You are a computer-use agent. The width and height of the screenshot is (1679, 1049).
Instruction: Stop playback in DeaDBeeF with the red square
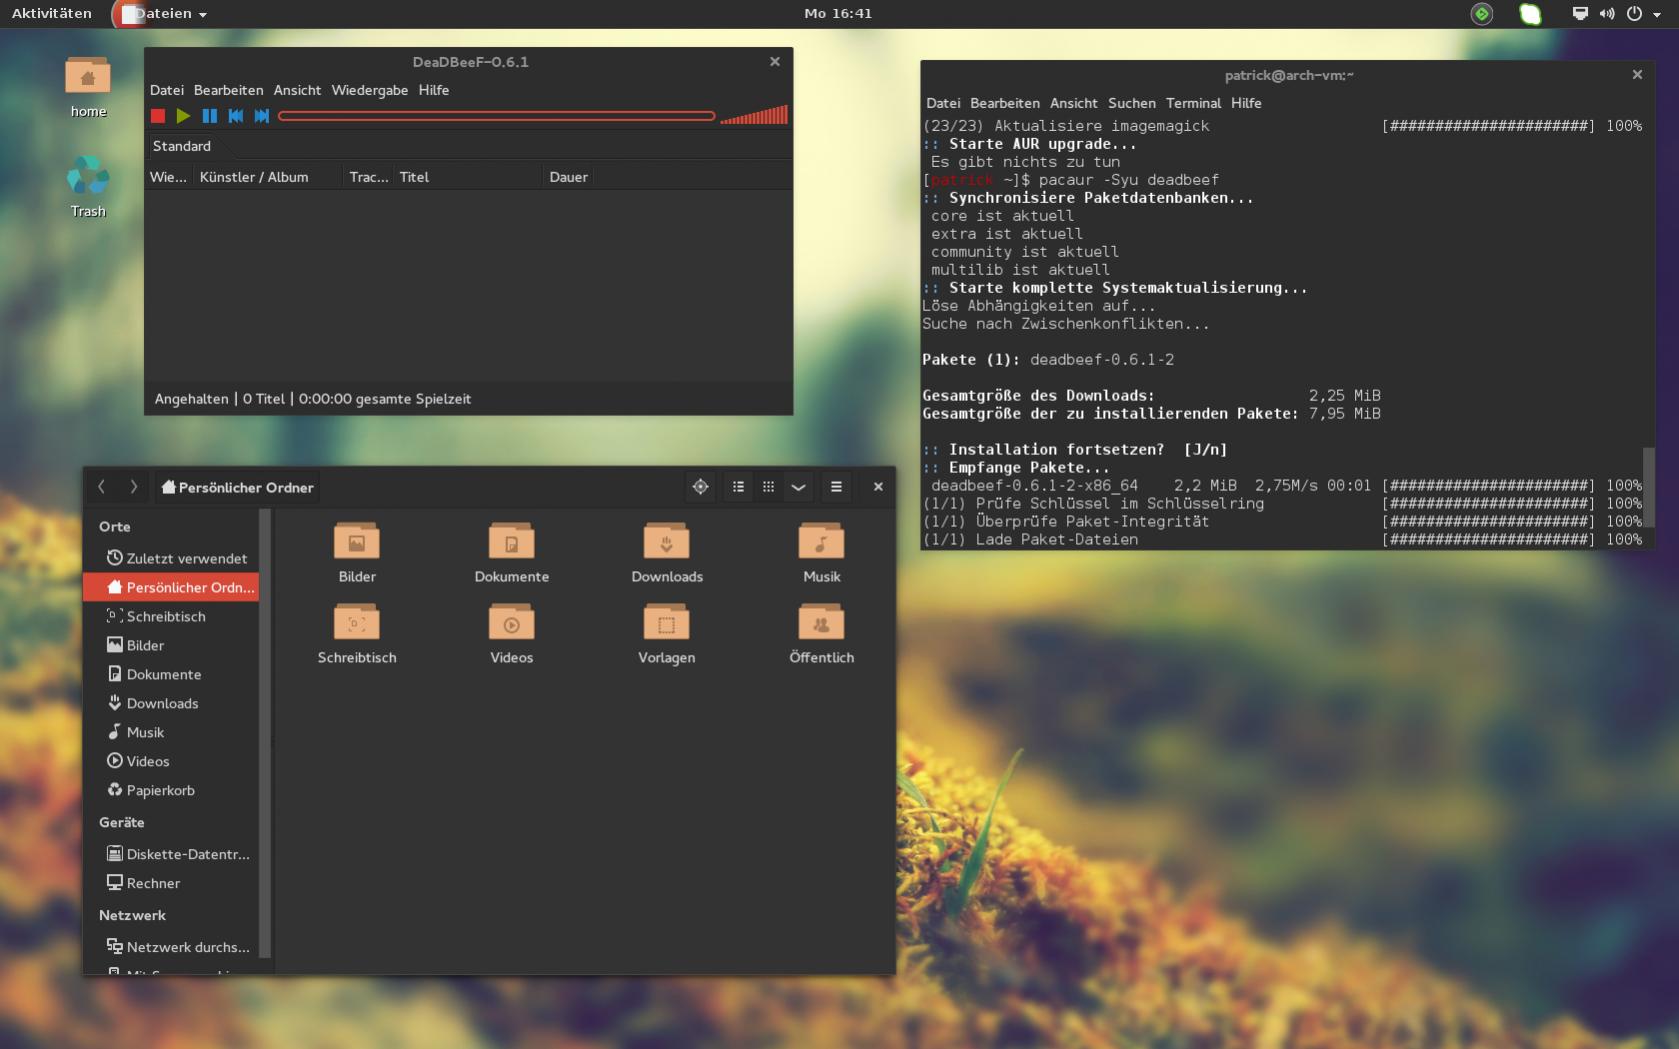click(158, 116)
